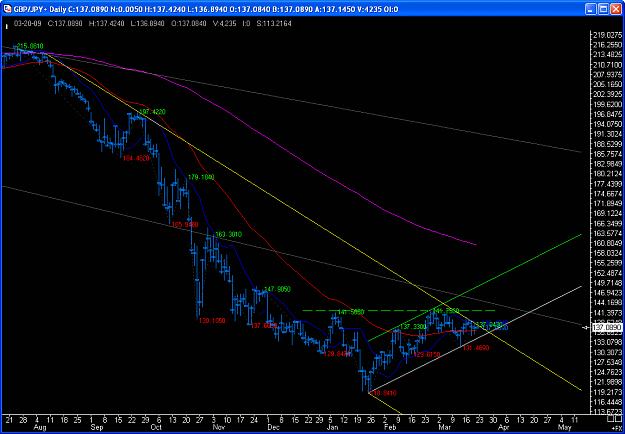Image resolution: width=625 pixels, height=434 pixels.
Task: Click the GBP/JPY chart window icon
Action: point(7,9)
